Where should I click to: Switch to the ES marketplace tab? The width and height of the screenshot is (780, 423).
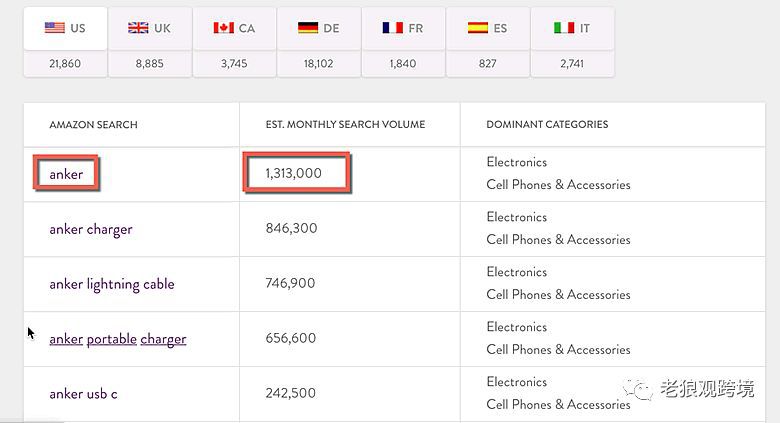[x=488, y=28]
